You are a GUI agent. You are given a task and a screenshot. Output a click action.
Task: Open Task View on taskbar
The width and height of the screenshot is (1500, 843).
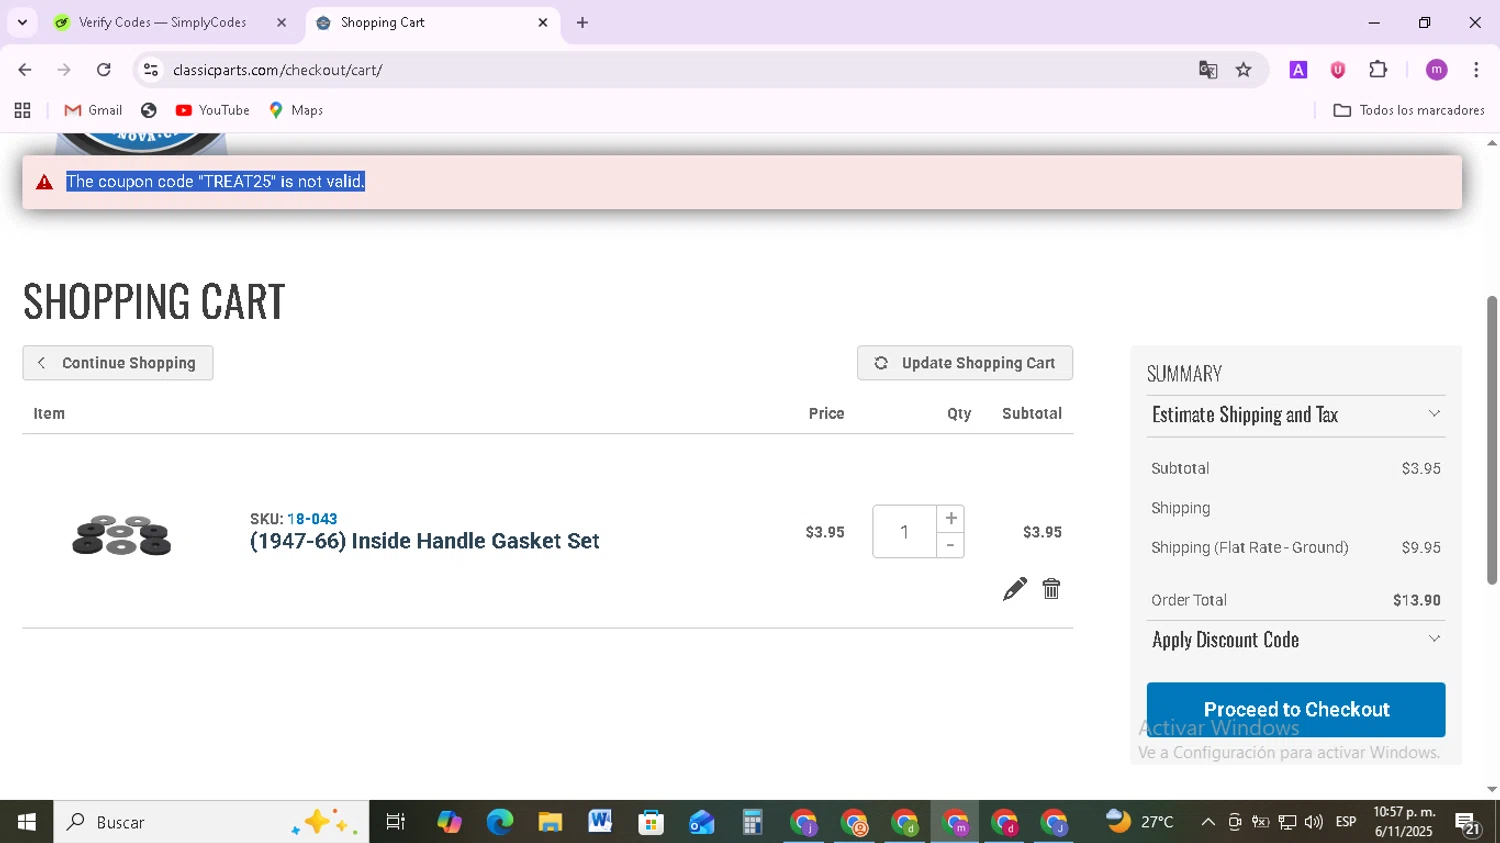point(396,822)
